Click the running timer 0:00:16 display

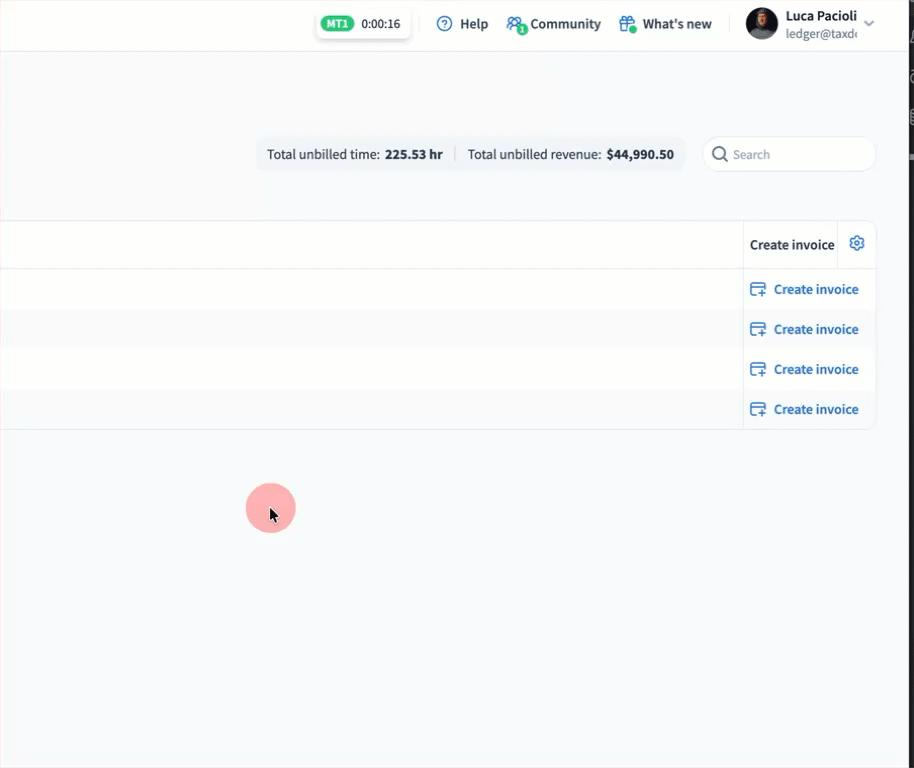[381, 24]
